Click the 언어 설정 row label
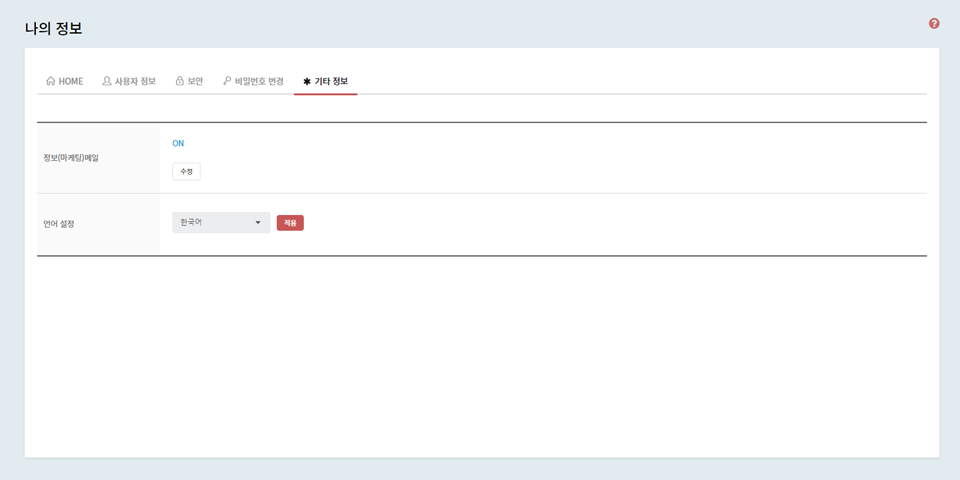960x480 pixels. coord(59,224)
